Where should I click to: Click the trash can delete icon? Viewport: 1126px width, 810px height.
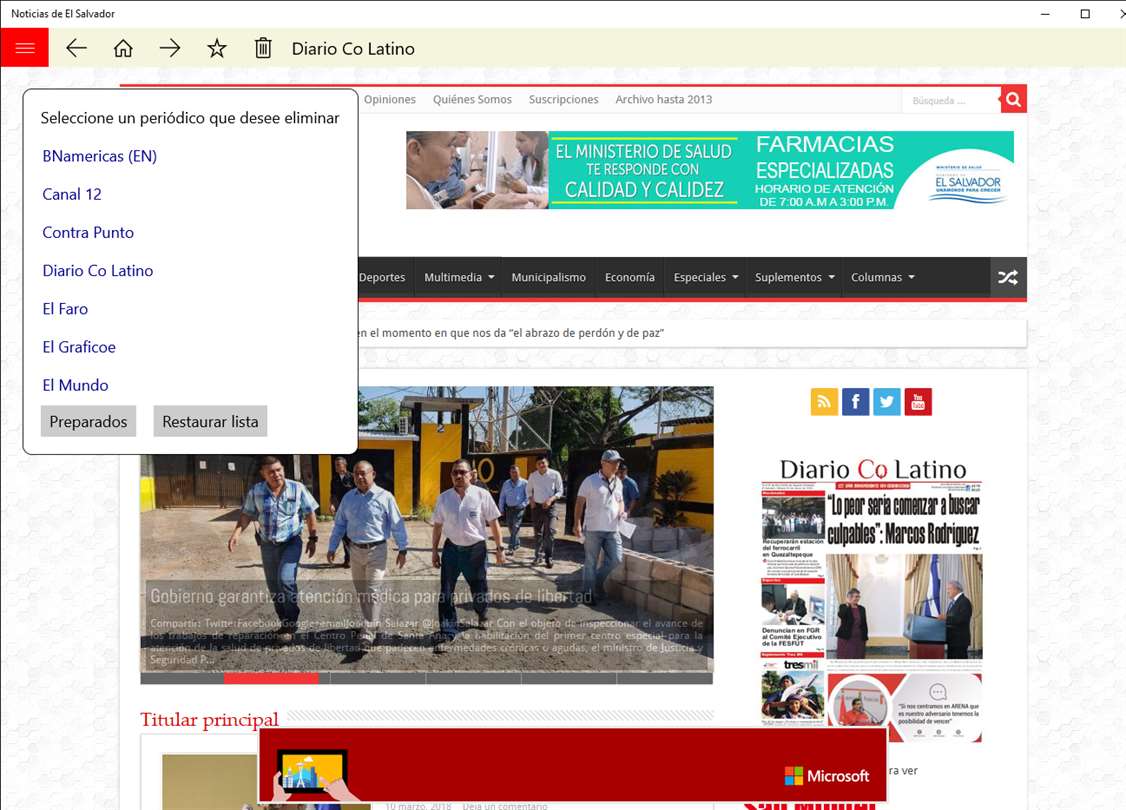tap(263, 48)
